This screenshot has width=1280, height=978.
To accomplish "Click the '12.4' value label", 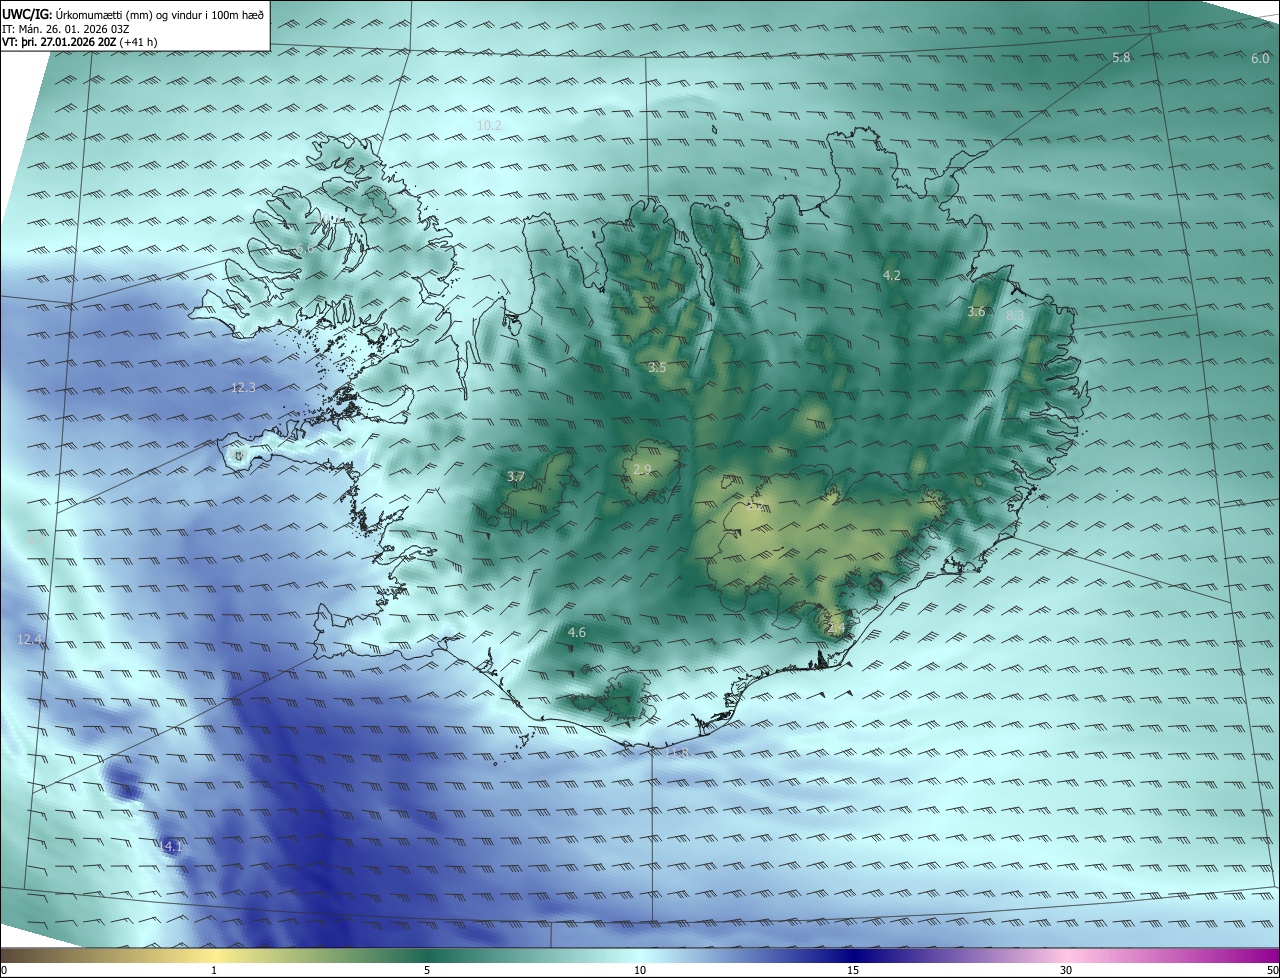I will click(x=29, y=639).
